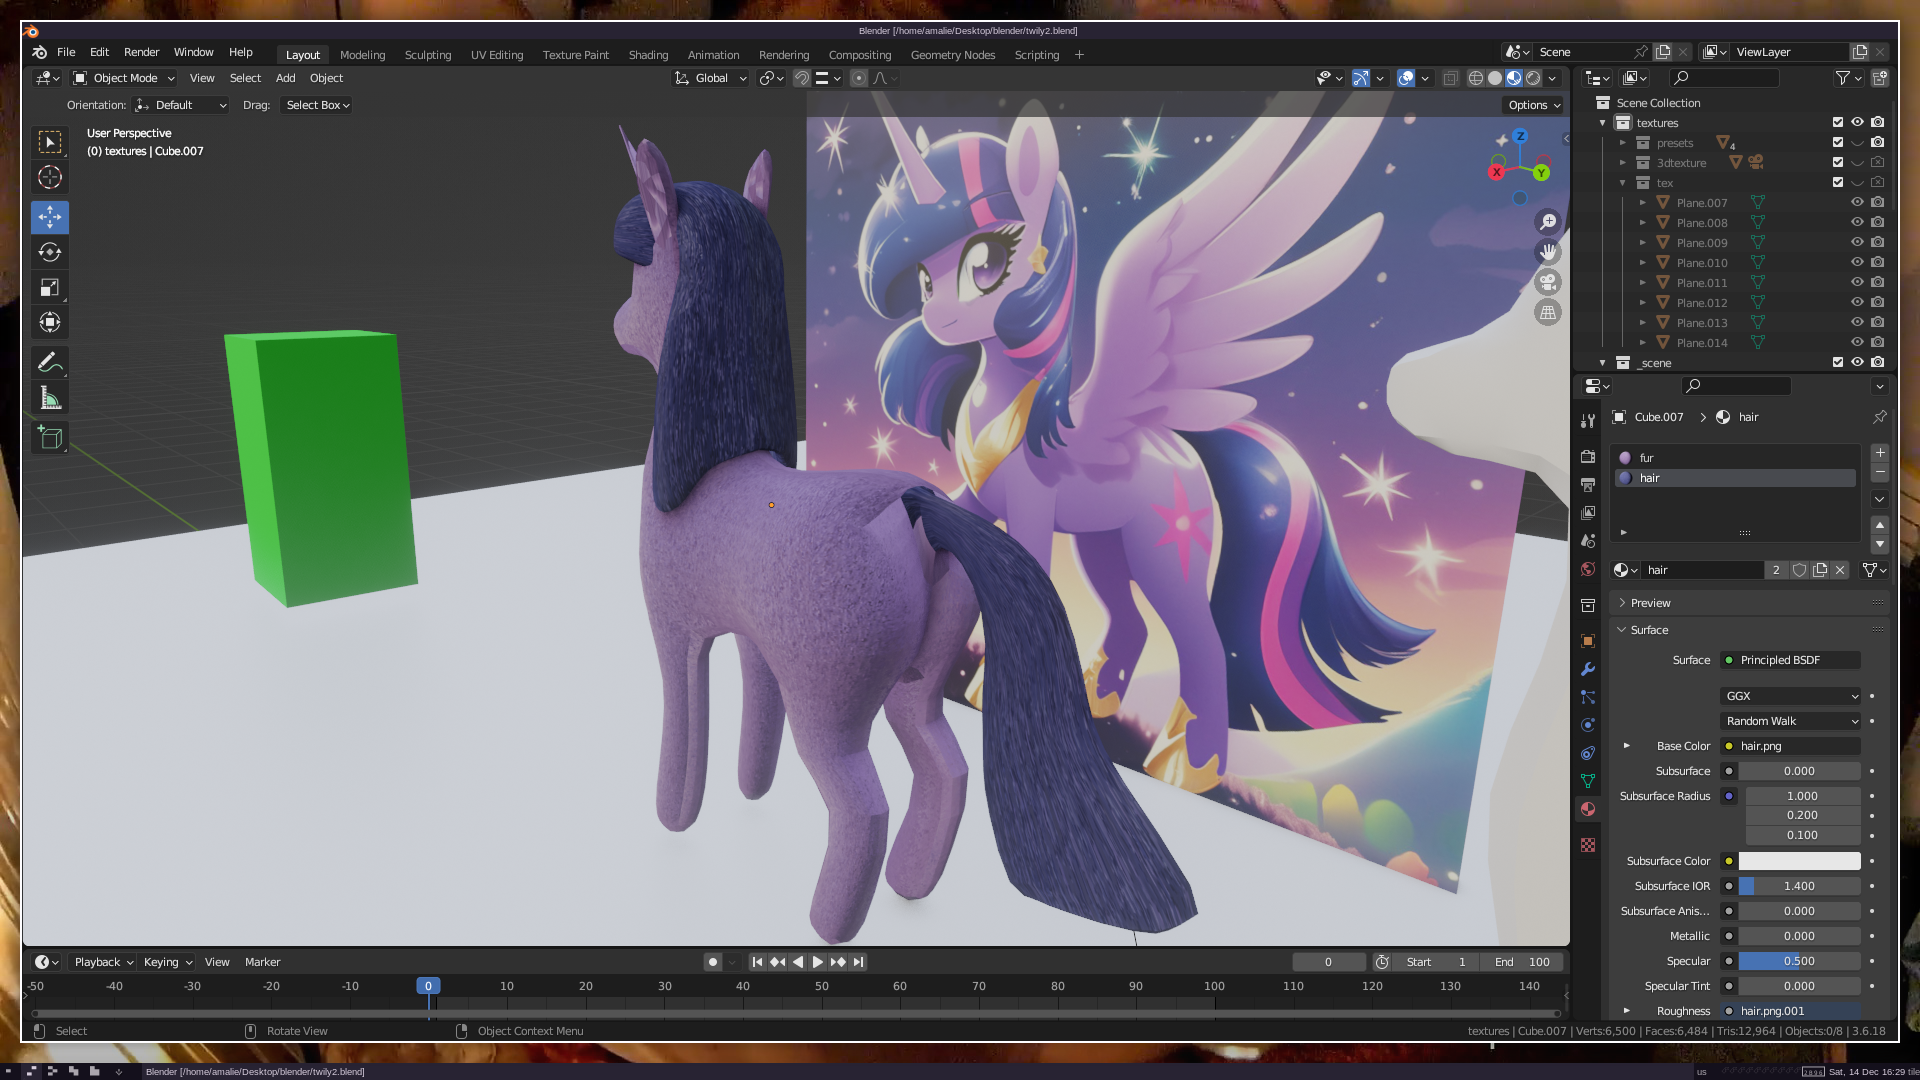This screenshot has width=1920, height=1080.
Task: Toggle auto keying record button
Action: click(712, 962)
